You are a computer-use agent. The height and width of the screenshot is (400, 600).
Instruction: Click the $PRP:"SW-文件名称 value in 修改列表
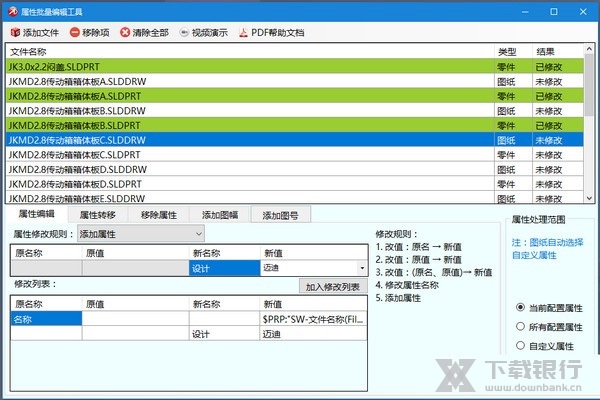coord(313,319)
